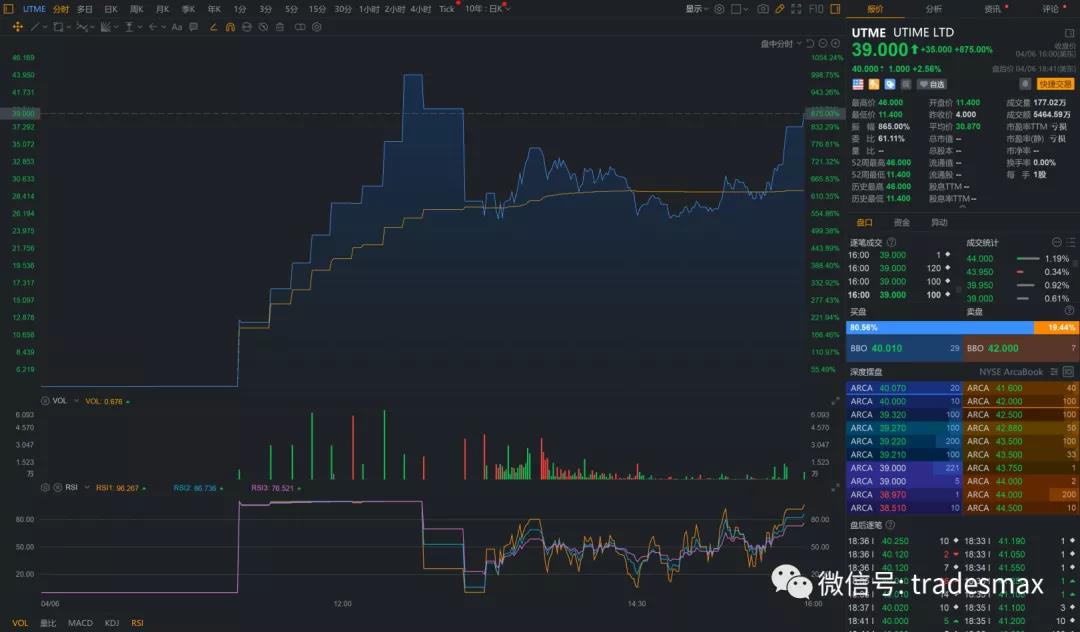Viewport: 1080px width, 632px height.
Task: Zoom out chart with minus icon
Action: (x=823, y=43)
